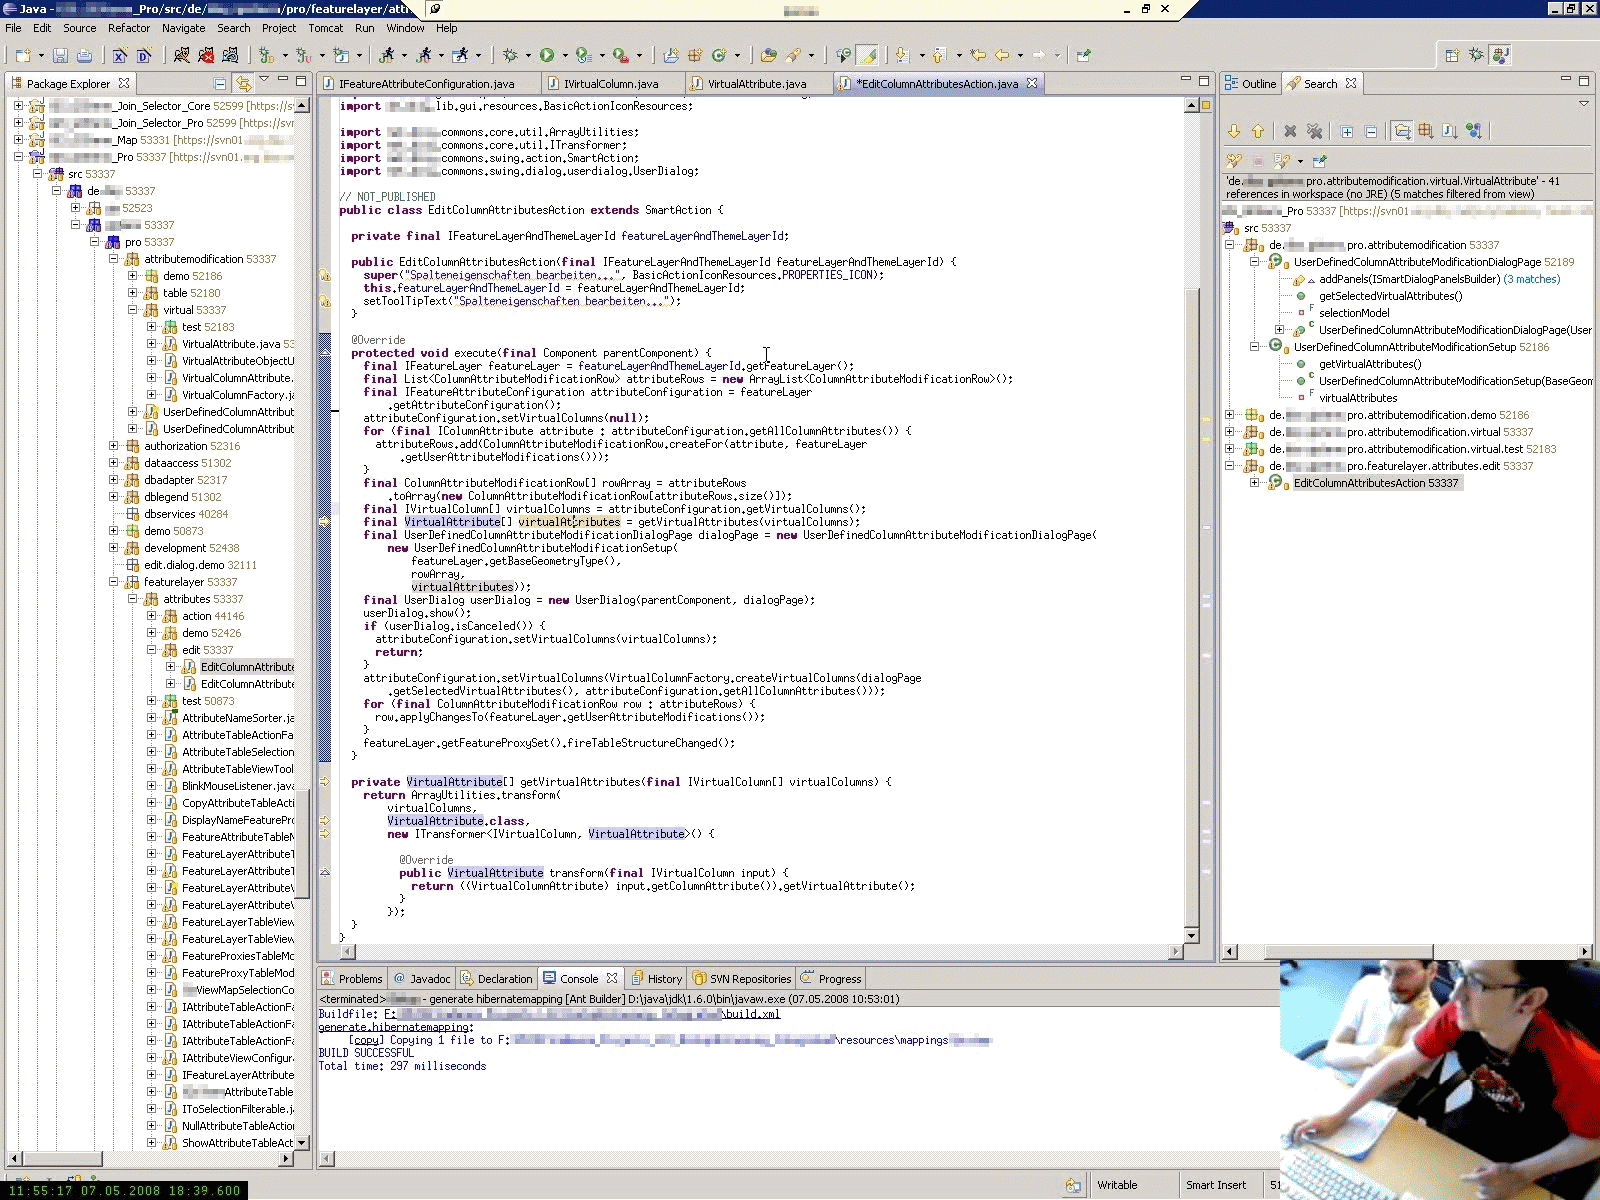1600x1200 pixels.
Task: Select EditColumnAttributesAction 53337 search result
Action: pyautogui.click(x=1375, y=483)
